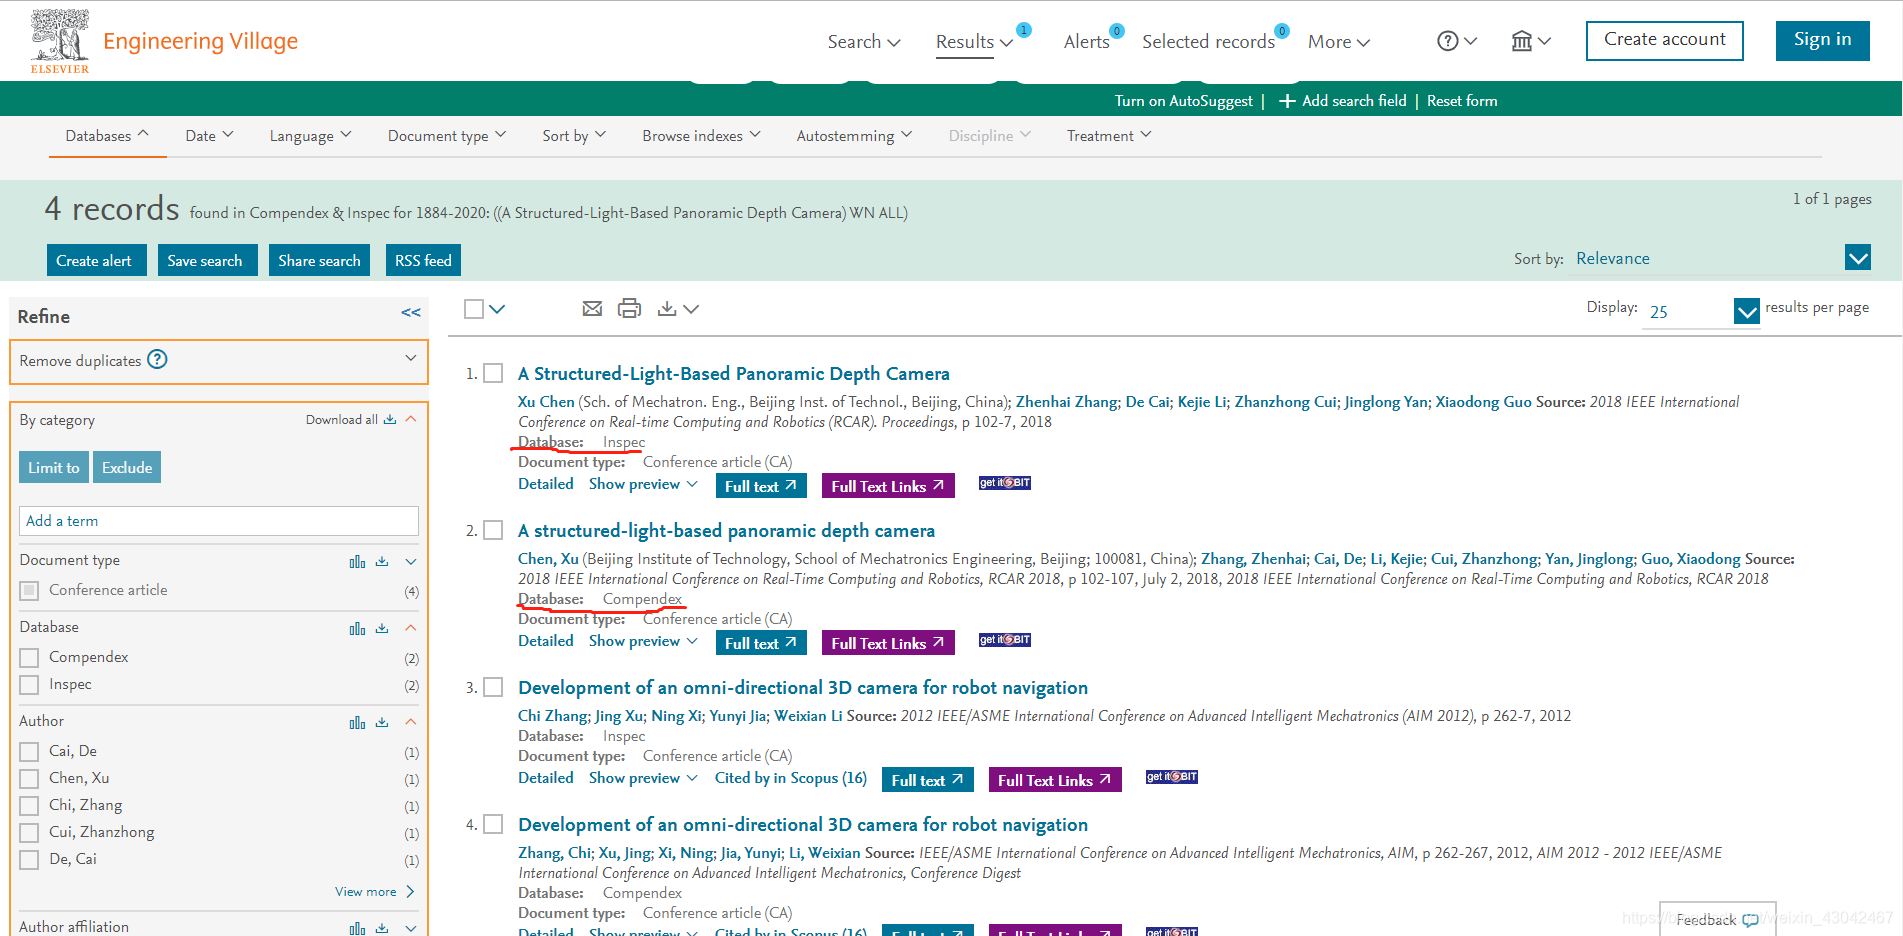The height and width of the screenshot is (936, 1903).
Task: Click the Create alert button
Action: click(x=96, y=260)
